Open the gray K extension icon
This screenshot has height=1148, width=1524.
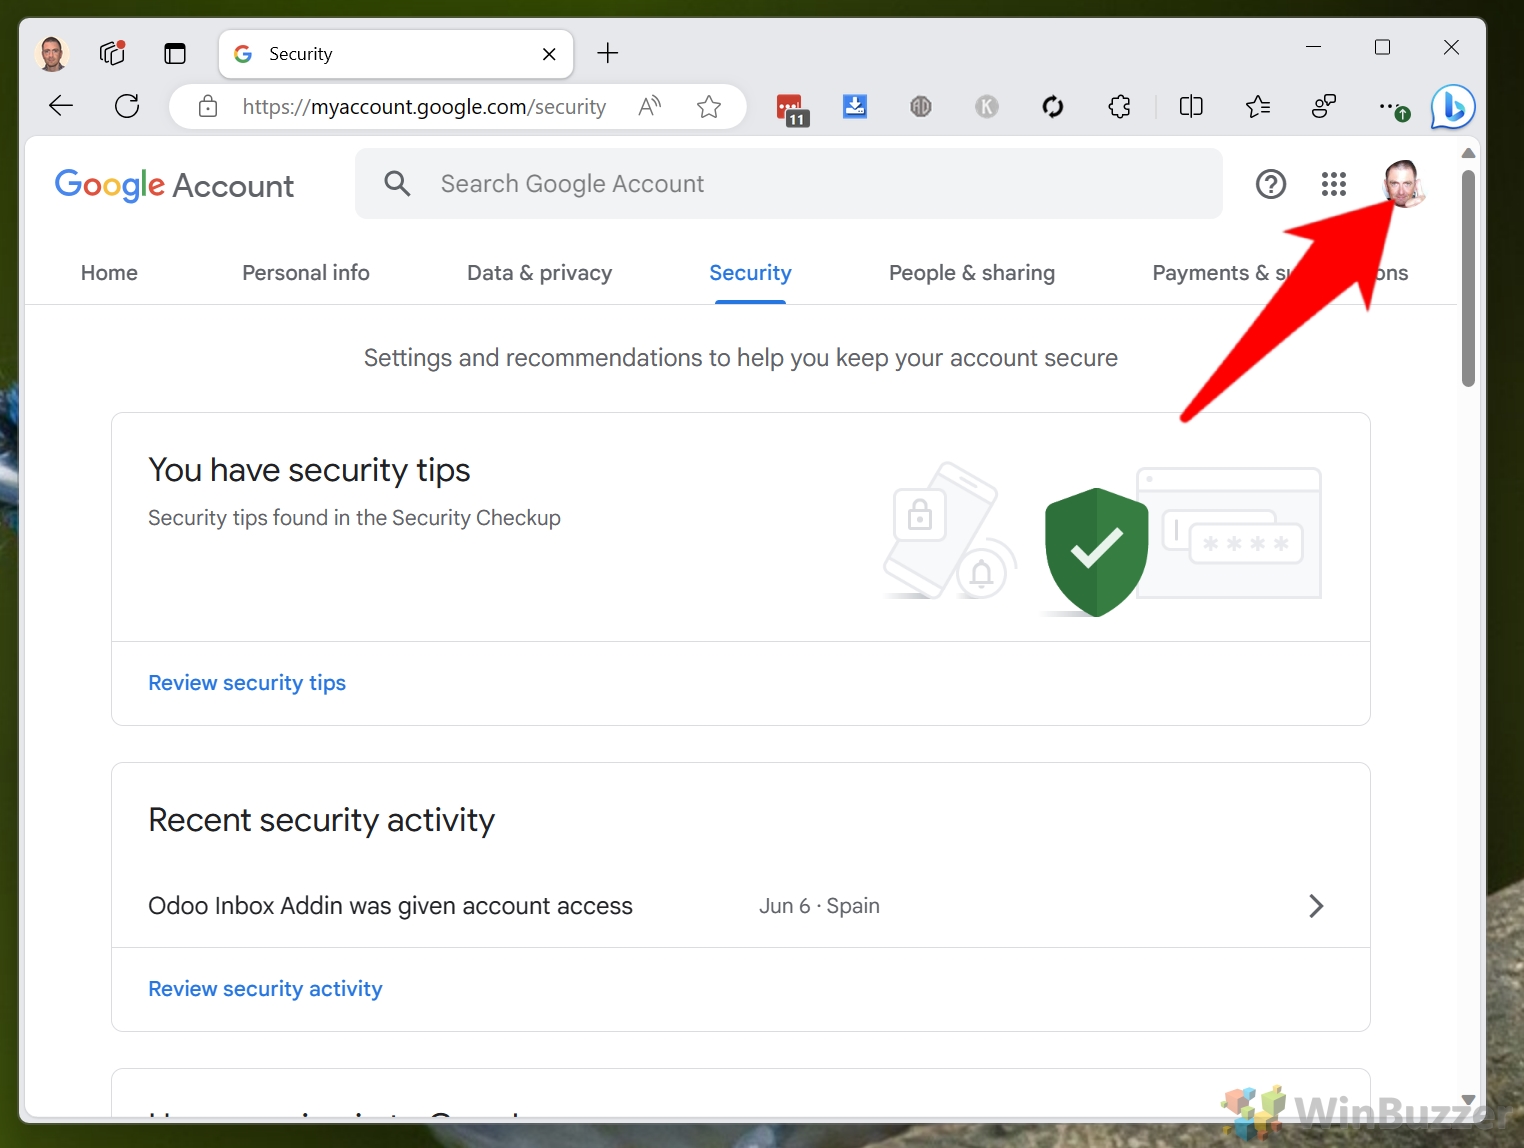(x=987, y=106)
